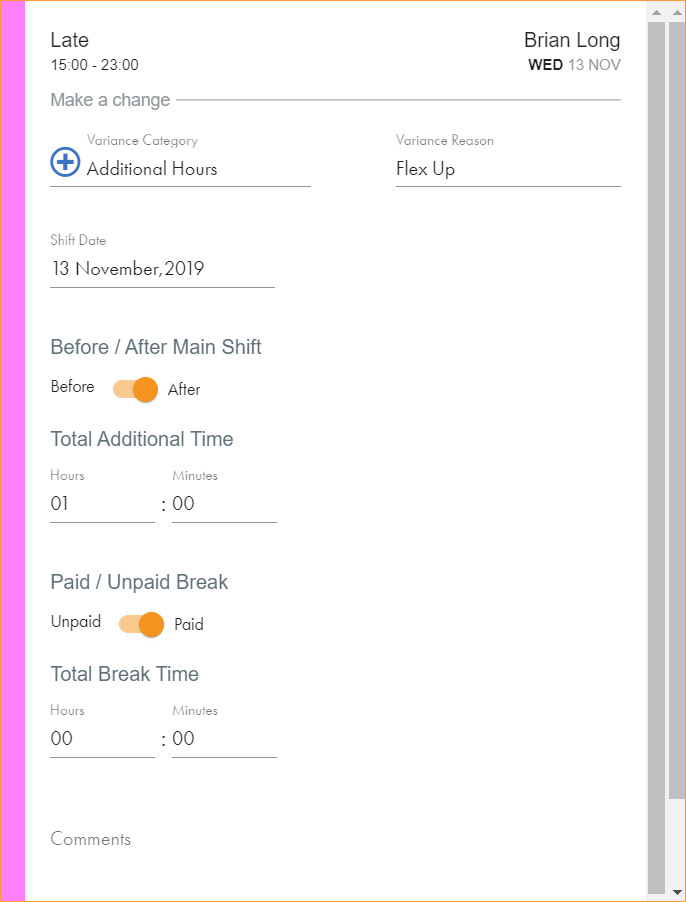Viewport: 686px width, 902px height.
Task: Click the Total Break Time hours field
Action: pyautogui.click(x=102, y=739)
